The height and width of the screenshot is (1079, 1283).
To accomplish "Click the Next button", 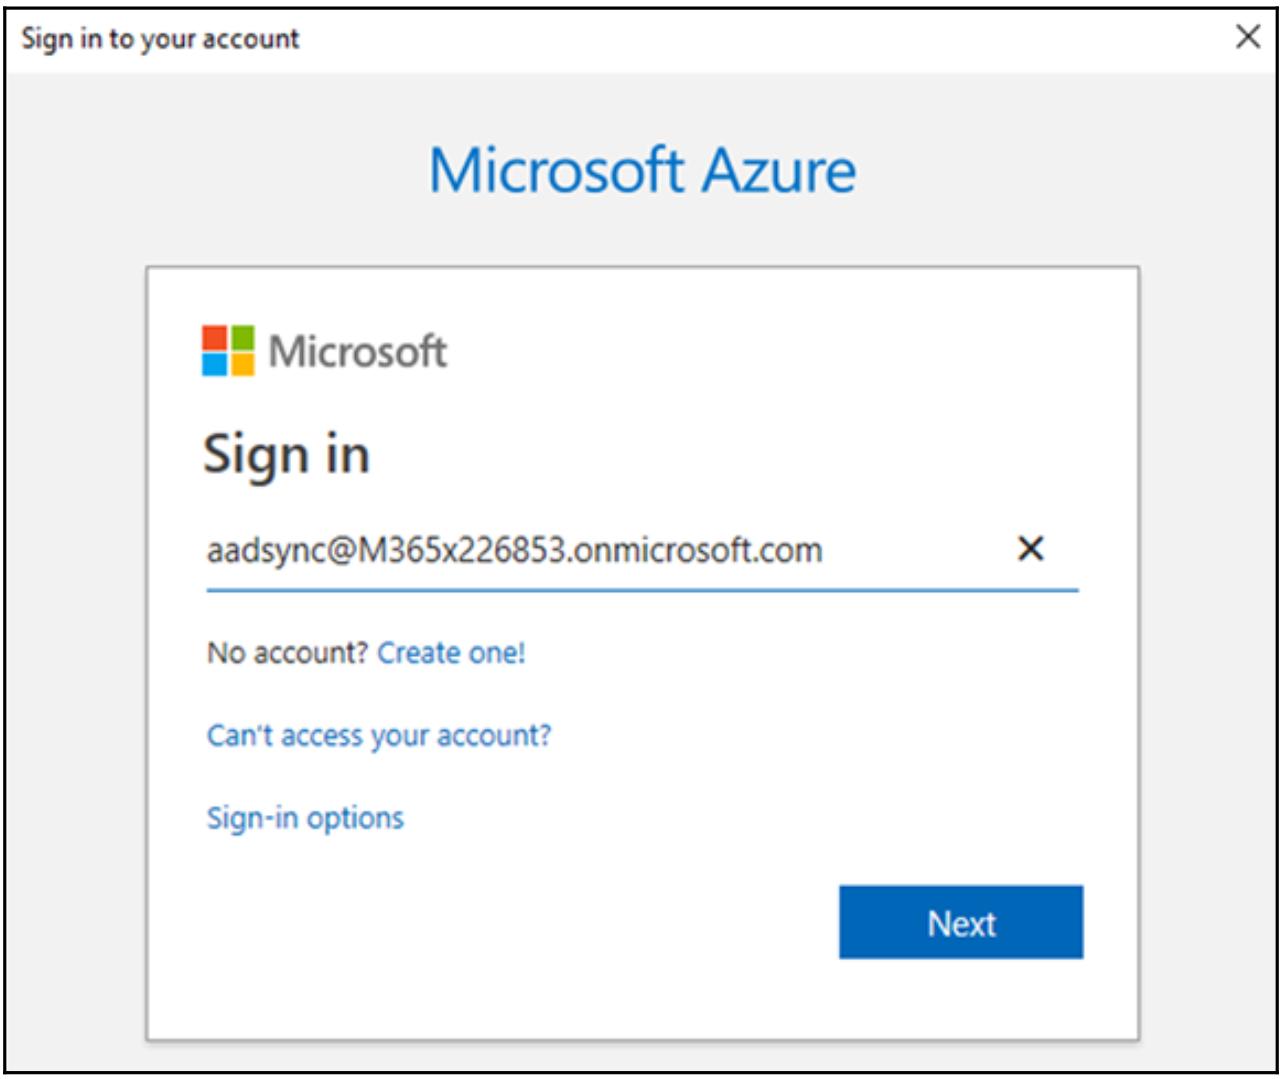I will (960, 922).
